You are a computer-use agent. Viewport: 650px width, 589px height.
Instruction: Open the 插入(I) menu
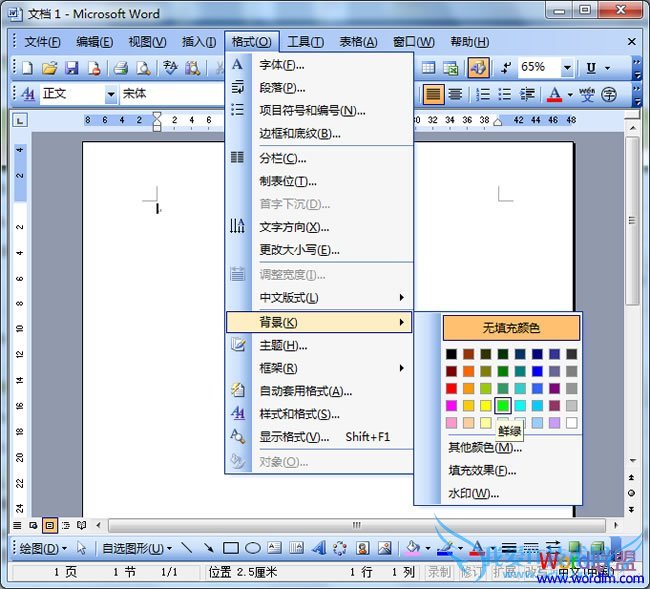pos(199,41)
